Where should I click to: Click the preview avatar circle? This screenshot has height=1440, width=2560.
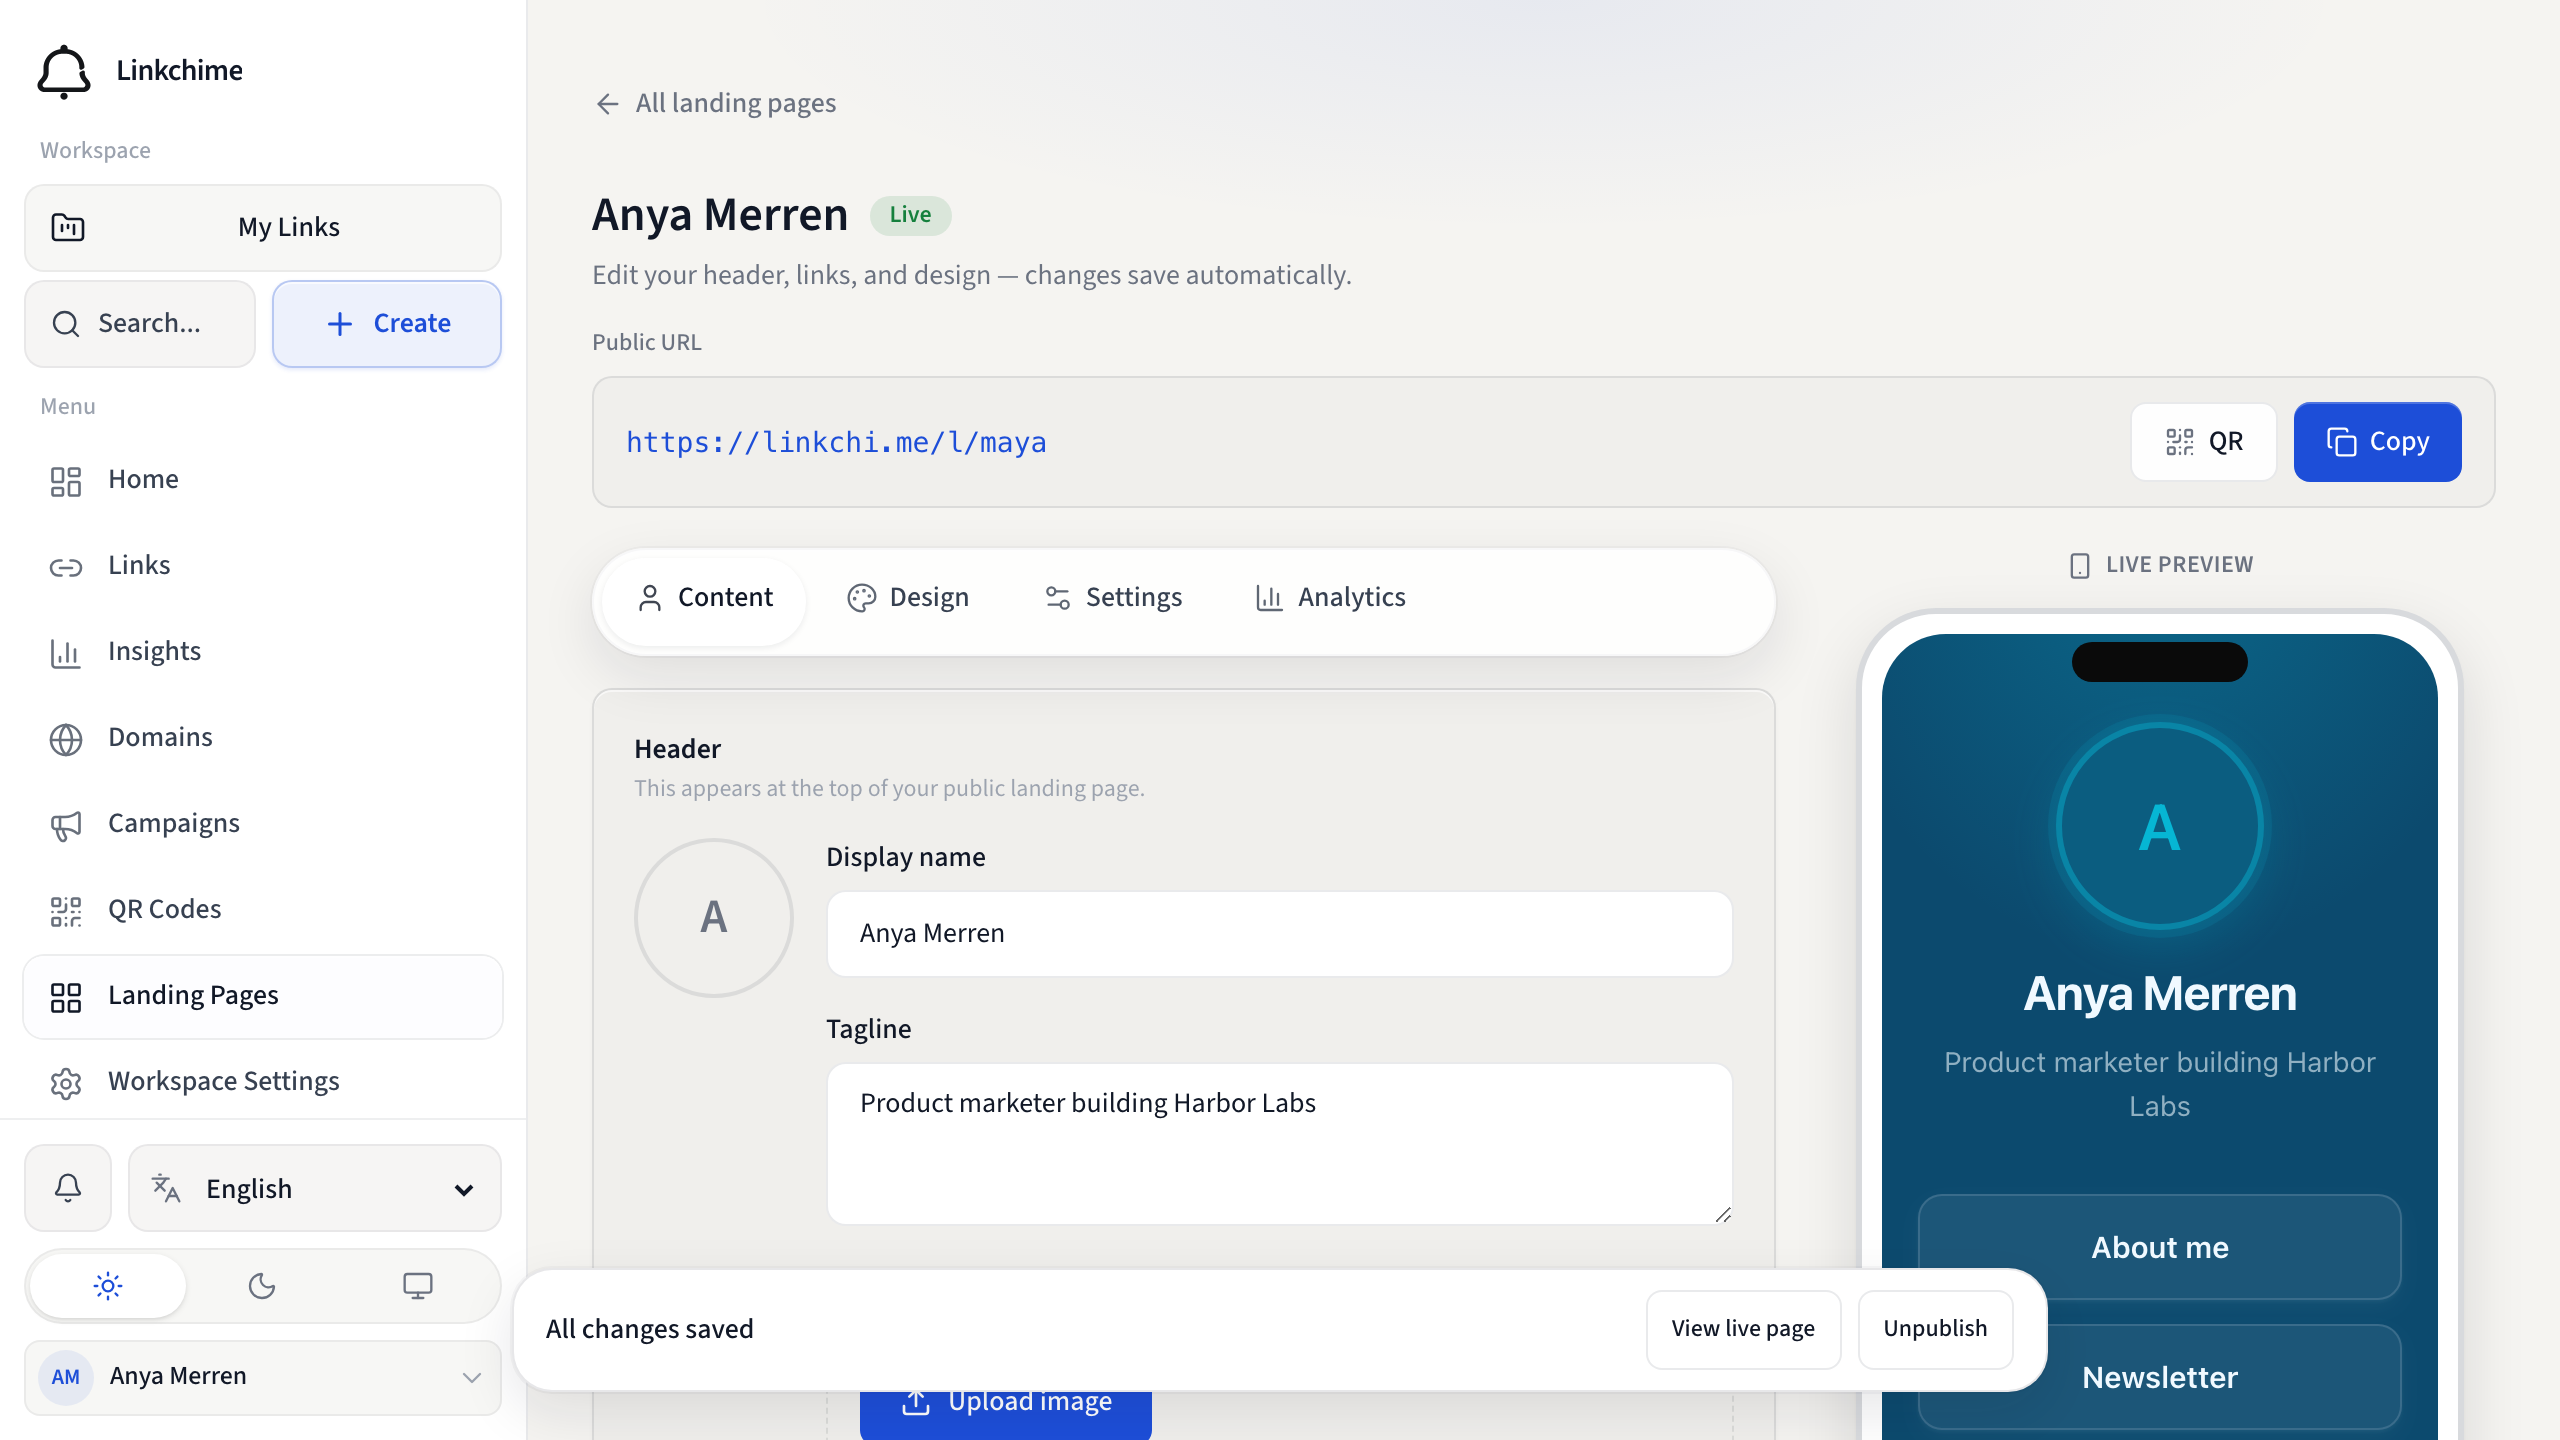2160,827
